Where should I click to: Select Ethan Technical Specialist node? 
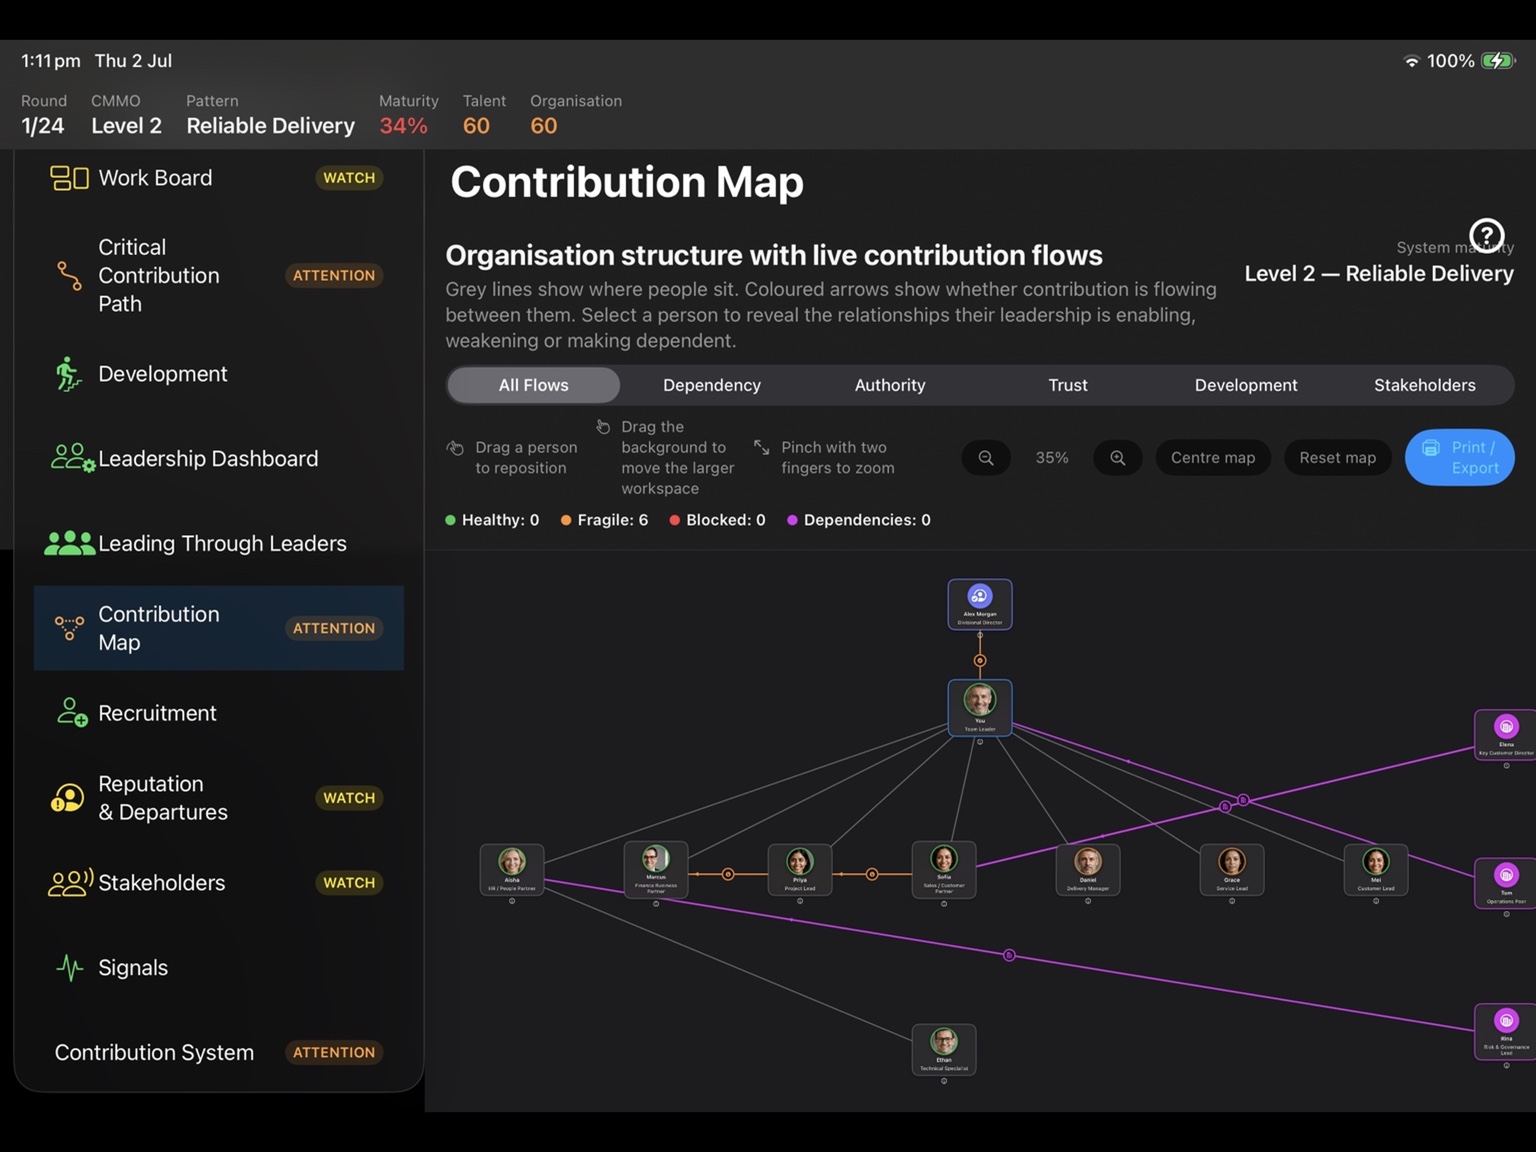(x=944, y=1049)
